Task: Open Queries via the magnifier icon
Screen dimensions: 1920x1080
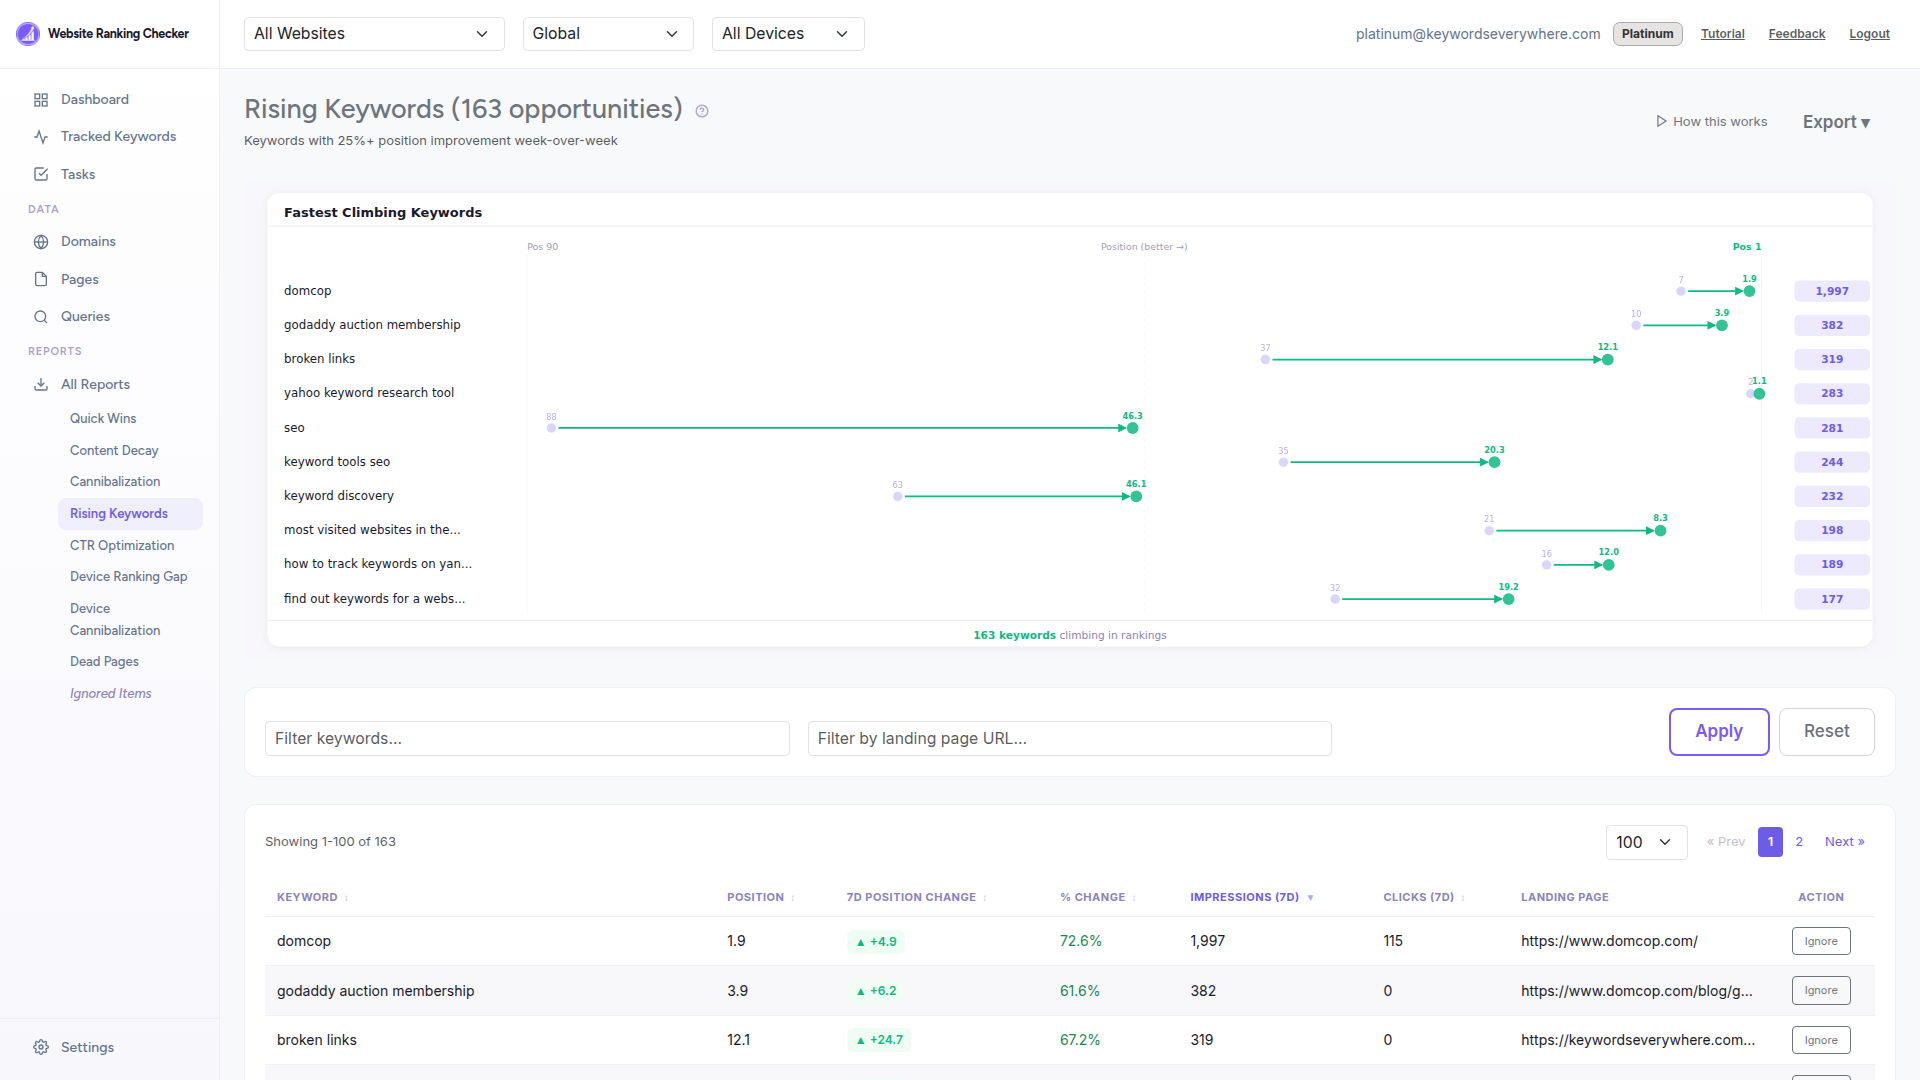Action: [x=40, y=316]
